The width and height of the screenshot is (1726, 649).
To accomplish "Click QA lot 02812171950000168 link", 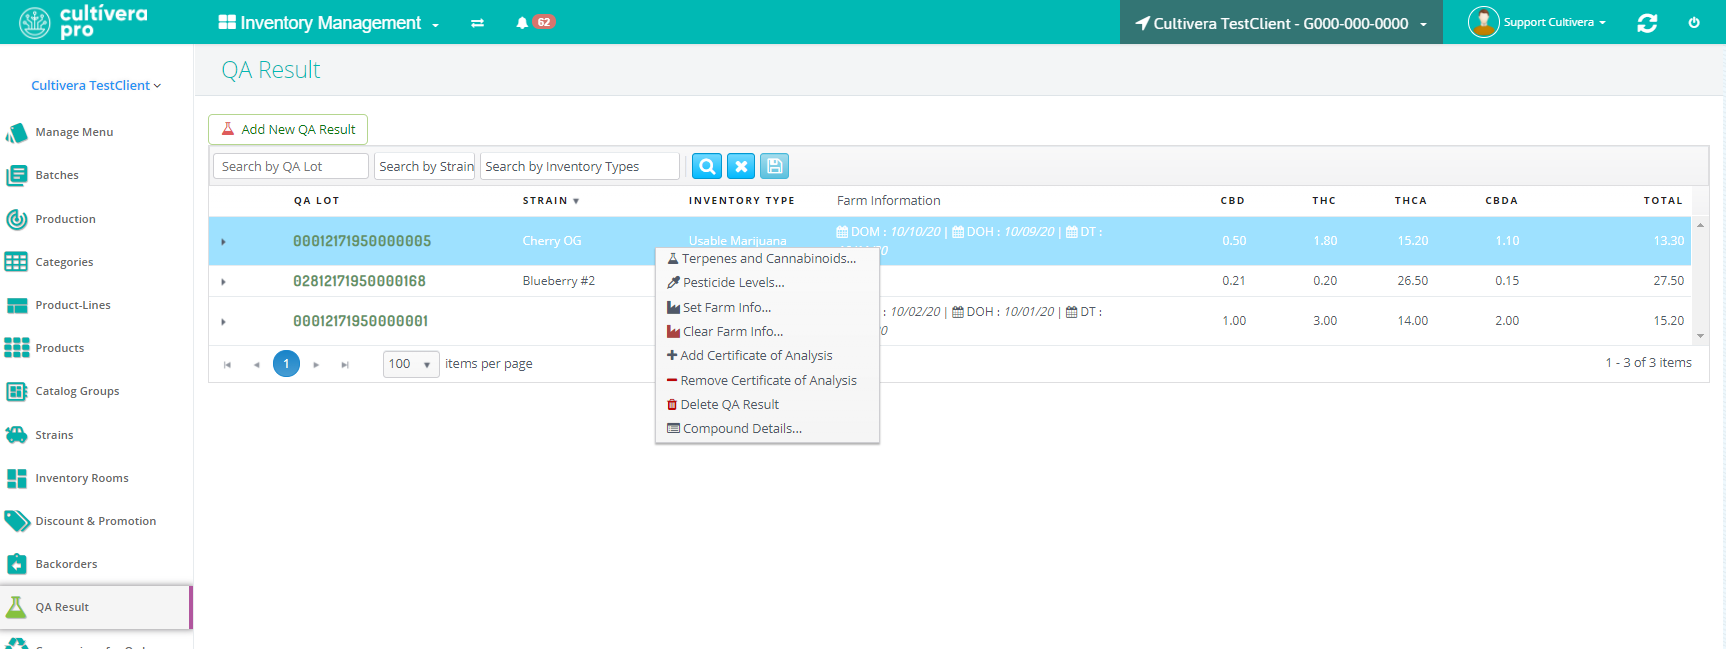I will 359,281.
